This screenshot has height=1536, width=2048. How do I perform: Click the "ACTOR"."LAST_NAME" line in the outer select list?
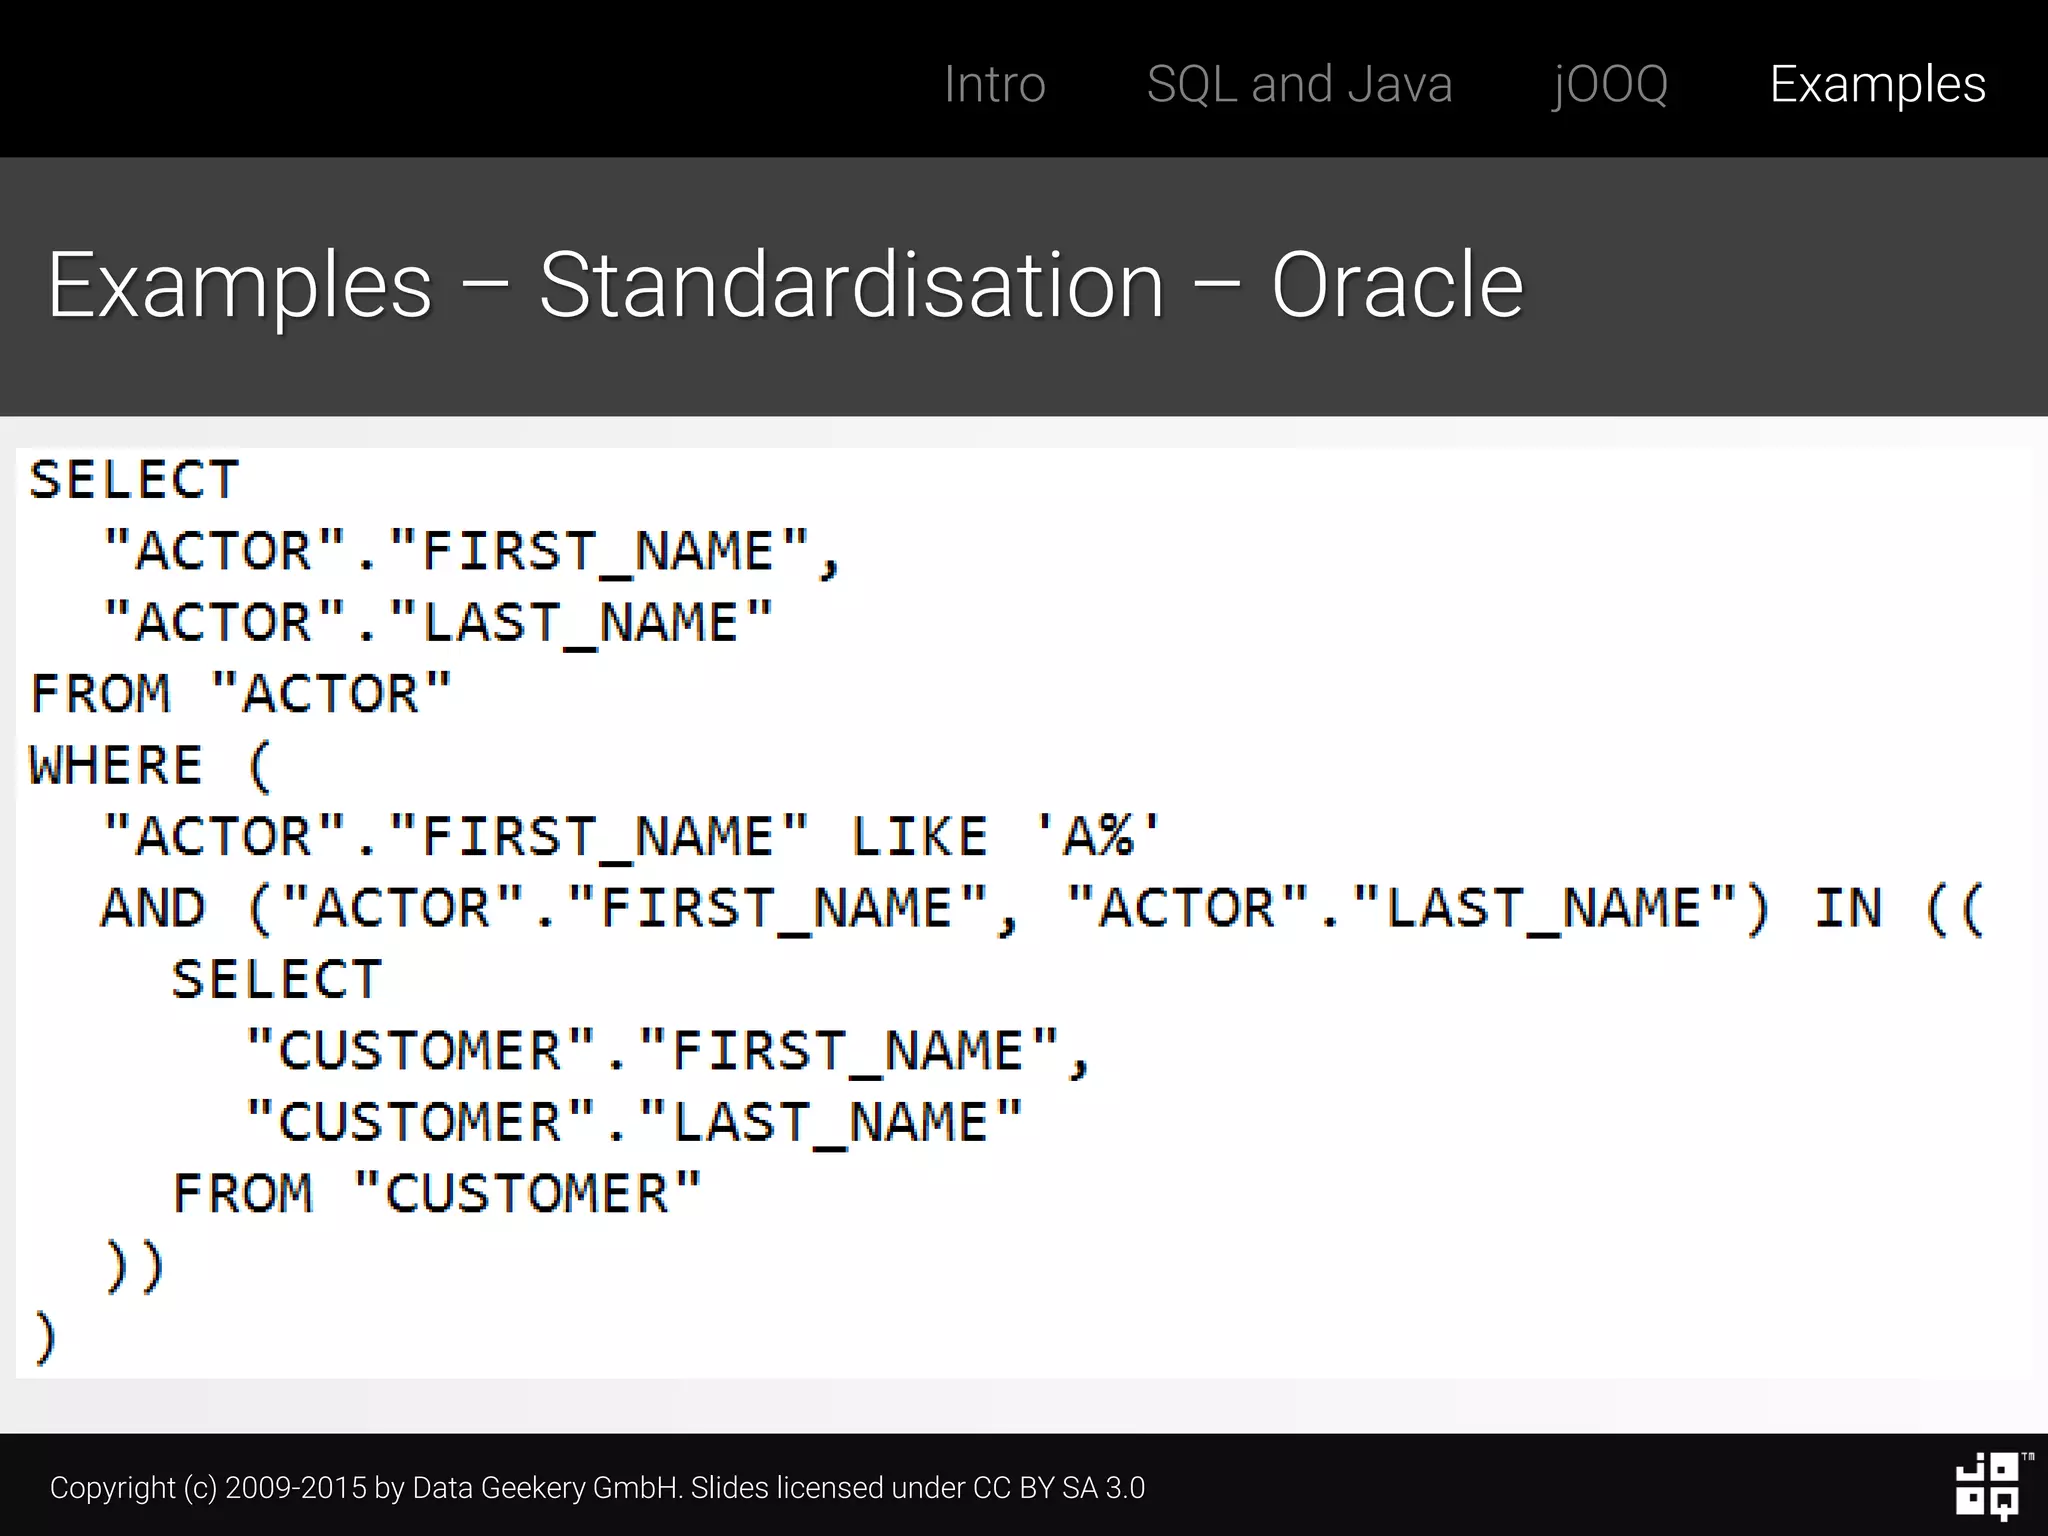(x=438, y=623)
